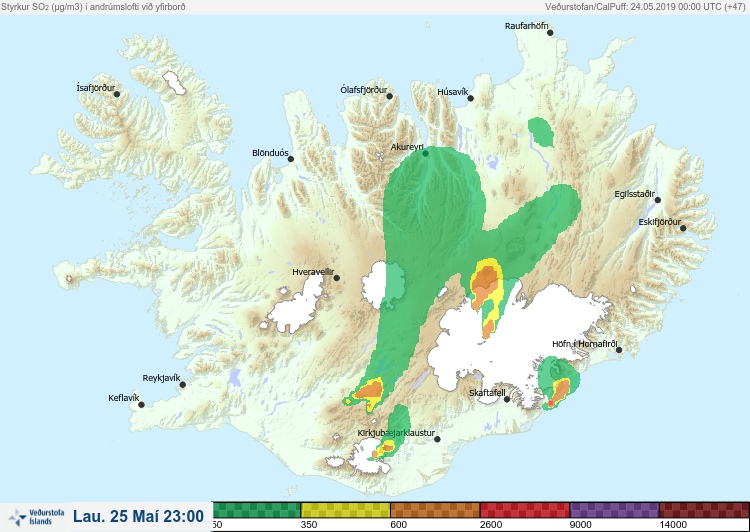This screenshot has height=532, width=750.
Task: Click the '350' legend value label
Action: (309, 525)
